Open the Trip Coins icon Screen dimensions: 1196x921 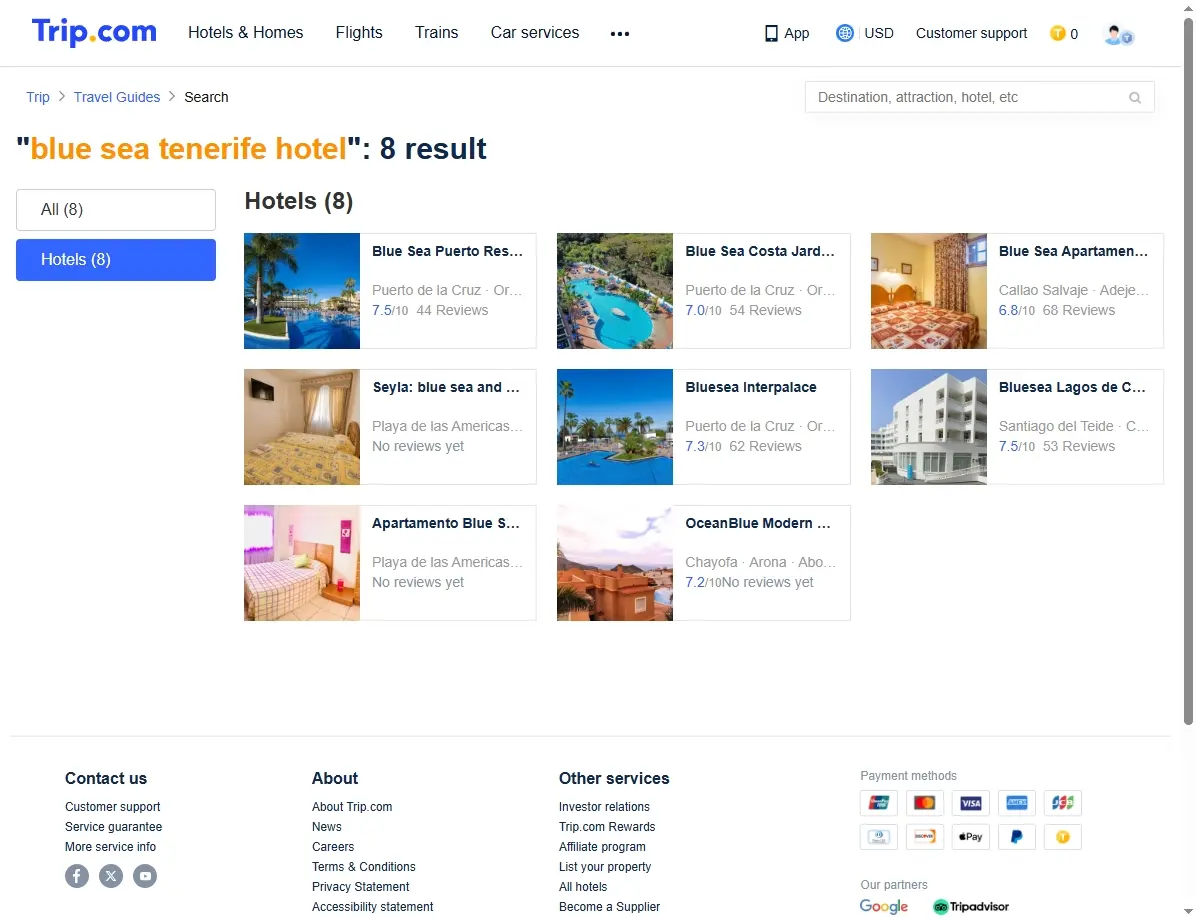click(x=1057, y=33)
